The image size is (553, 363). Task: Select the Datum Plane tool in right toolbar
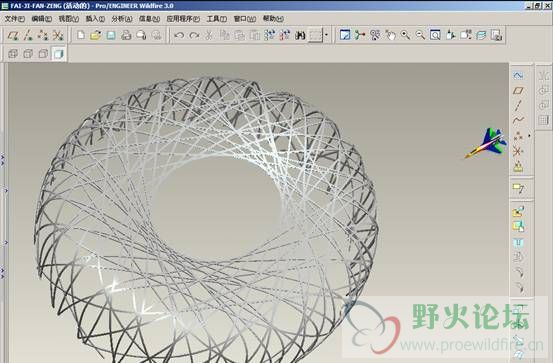518,90
